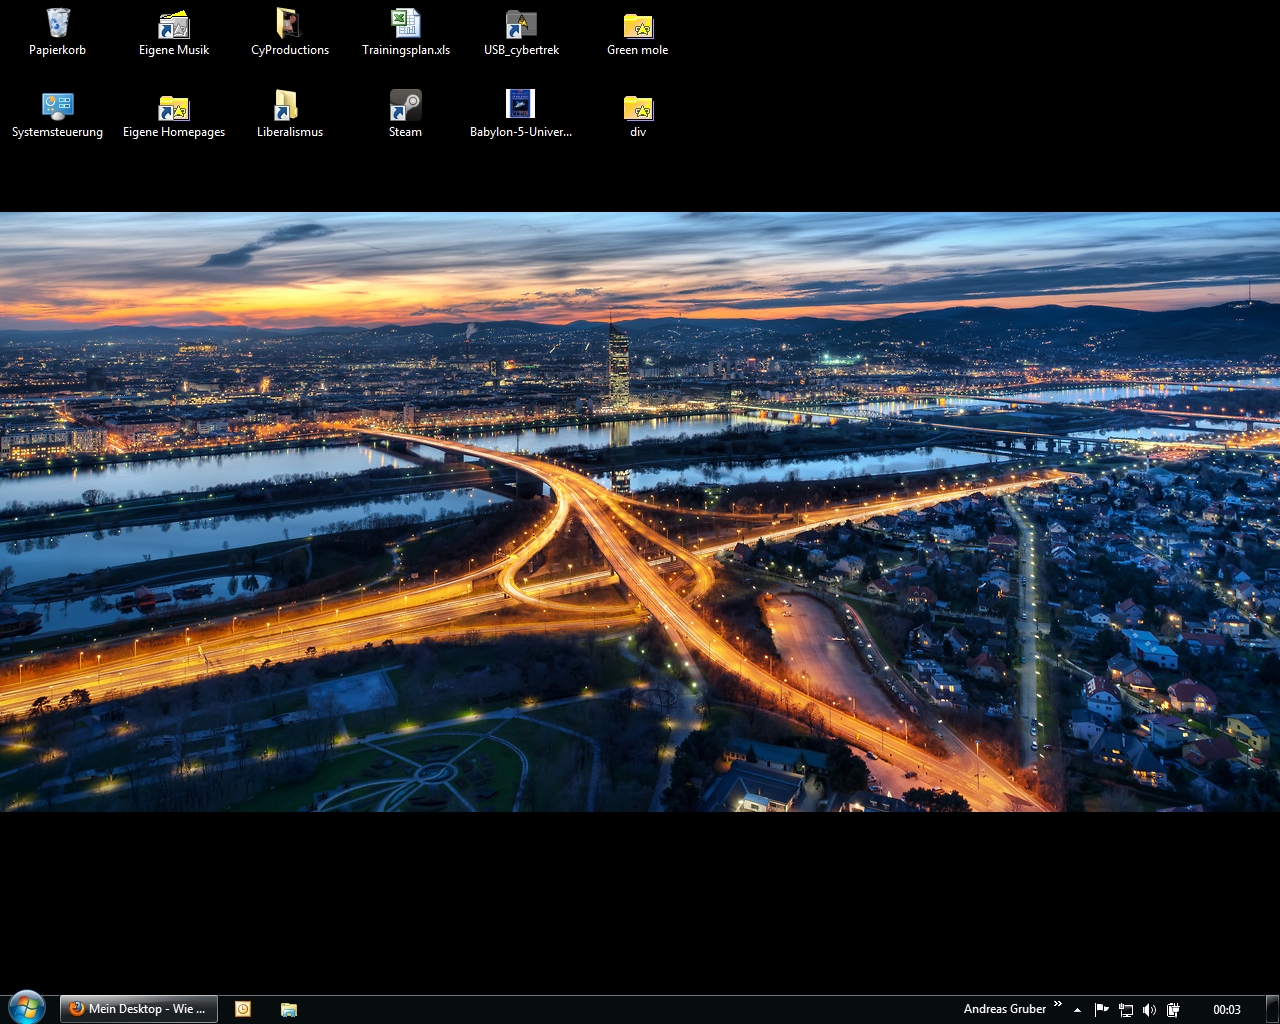1280x1024 pixels.
Task: Open the Systemsteuerung control panel icon
Action: tap(58, 106)
